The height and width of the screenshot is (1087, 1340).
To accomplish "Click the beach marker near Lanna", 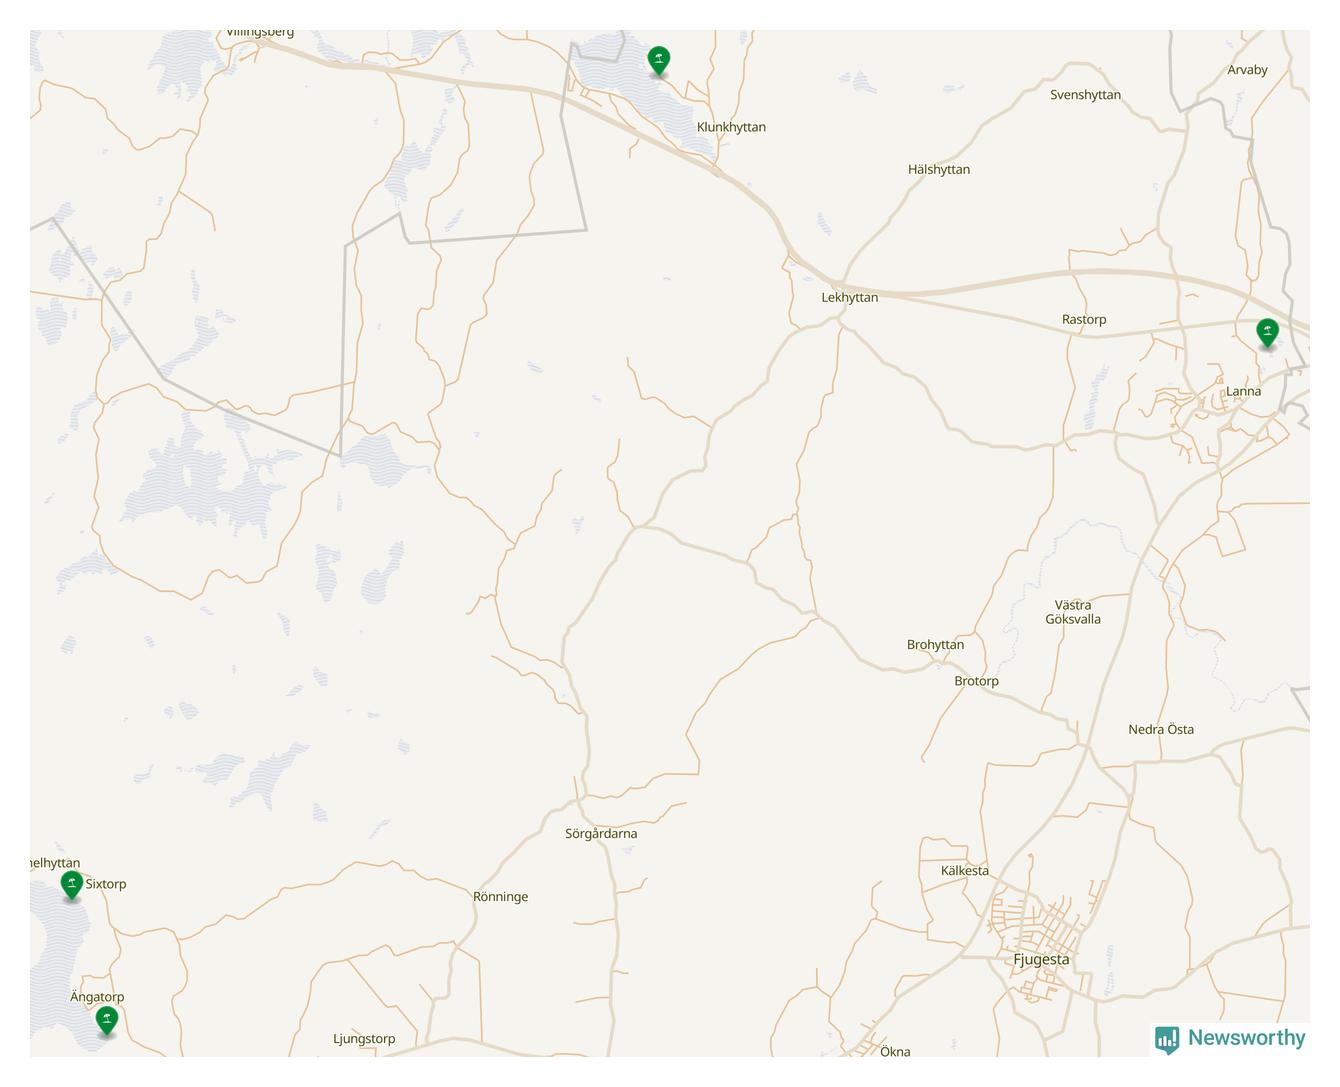I will pyautogui.click(x=1267, y=333).
